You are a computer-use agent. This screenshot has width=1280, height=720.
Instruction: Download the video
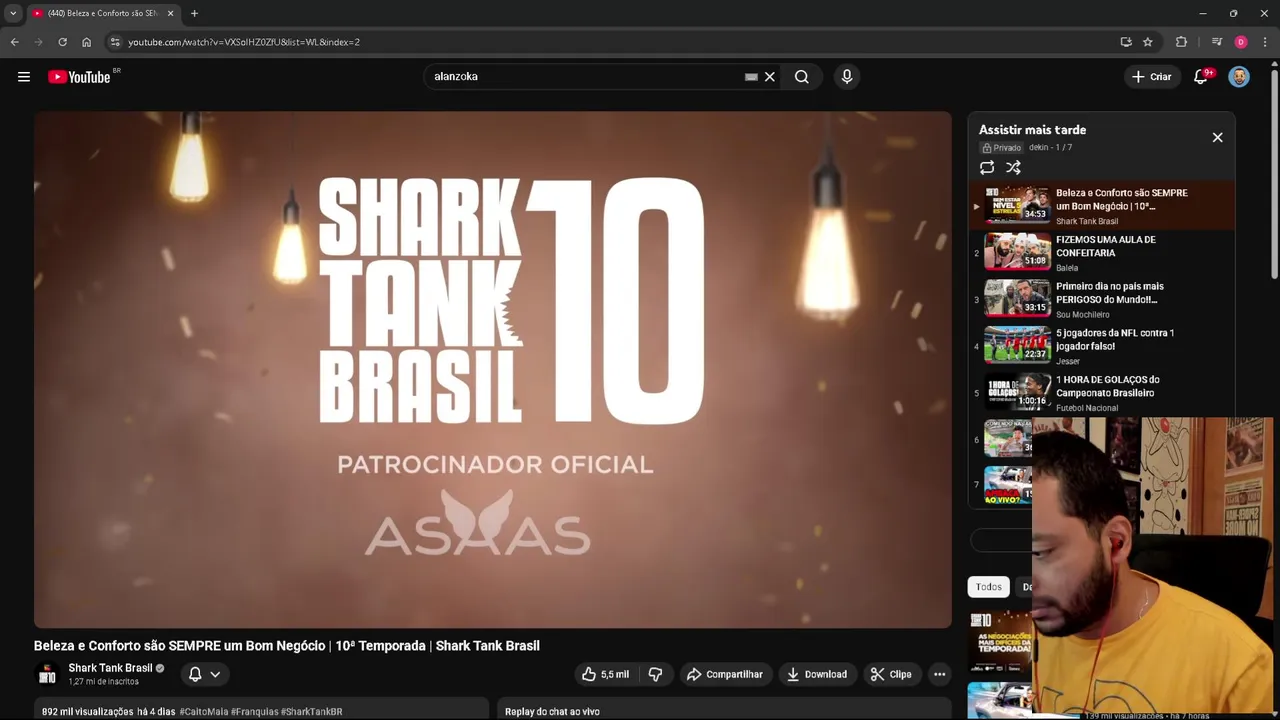tap(817, 674)
